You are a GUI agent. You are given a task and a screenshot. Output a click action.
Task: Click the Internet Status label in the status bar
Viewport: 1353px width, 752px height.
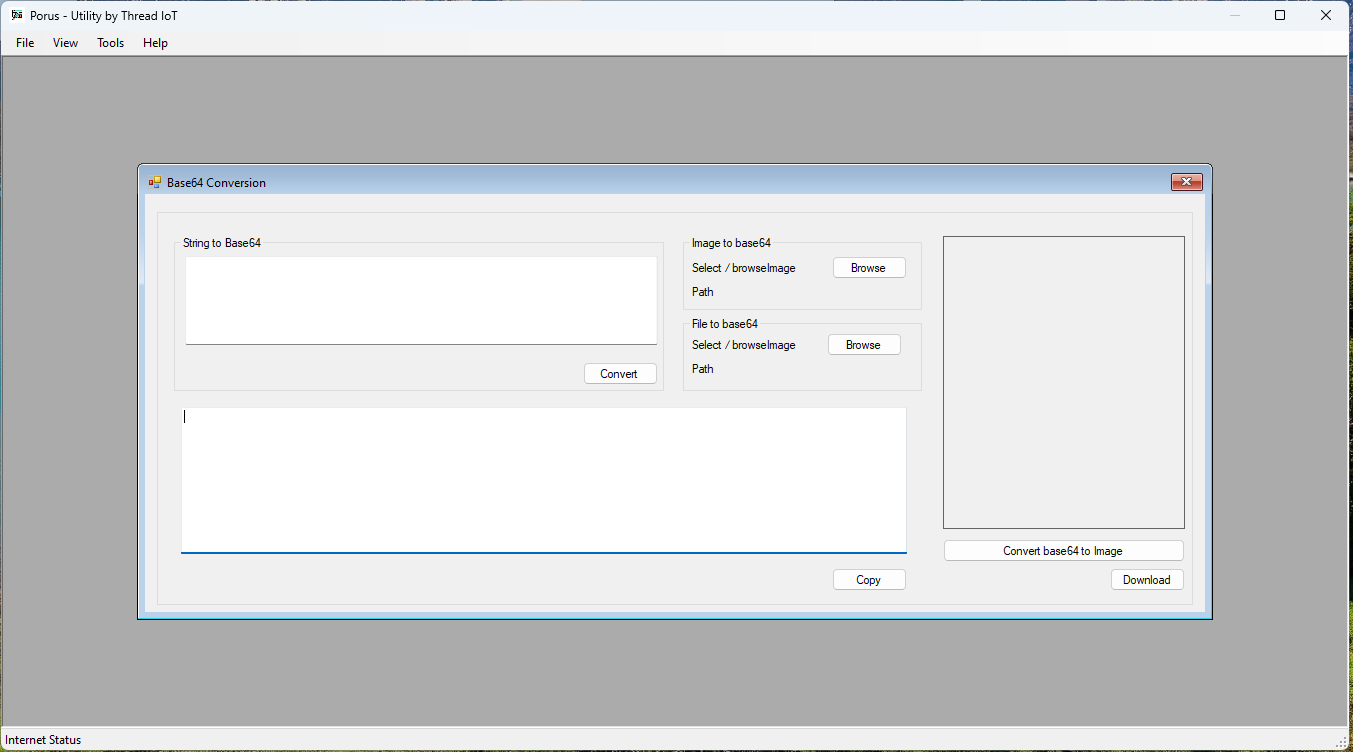click(x=43, y=739)
